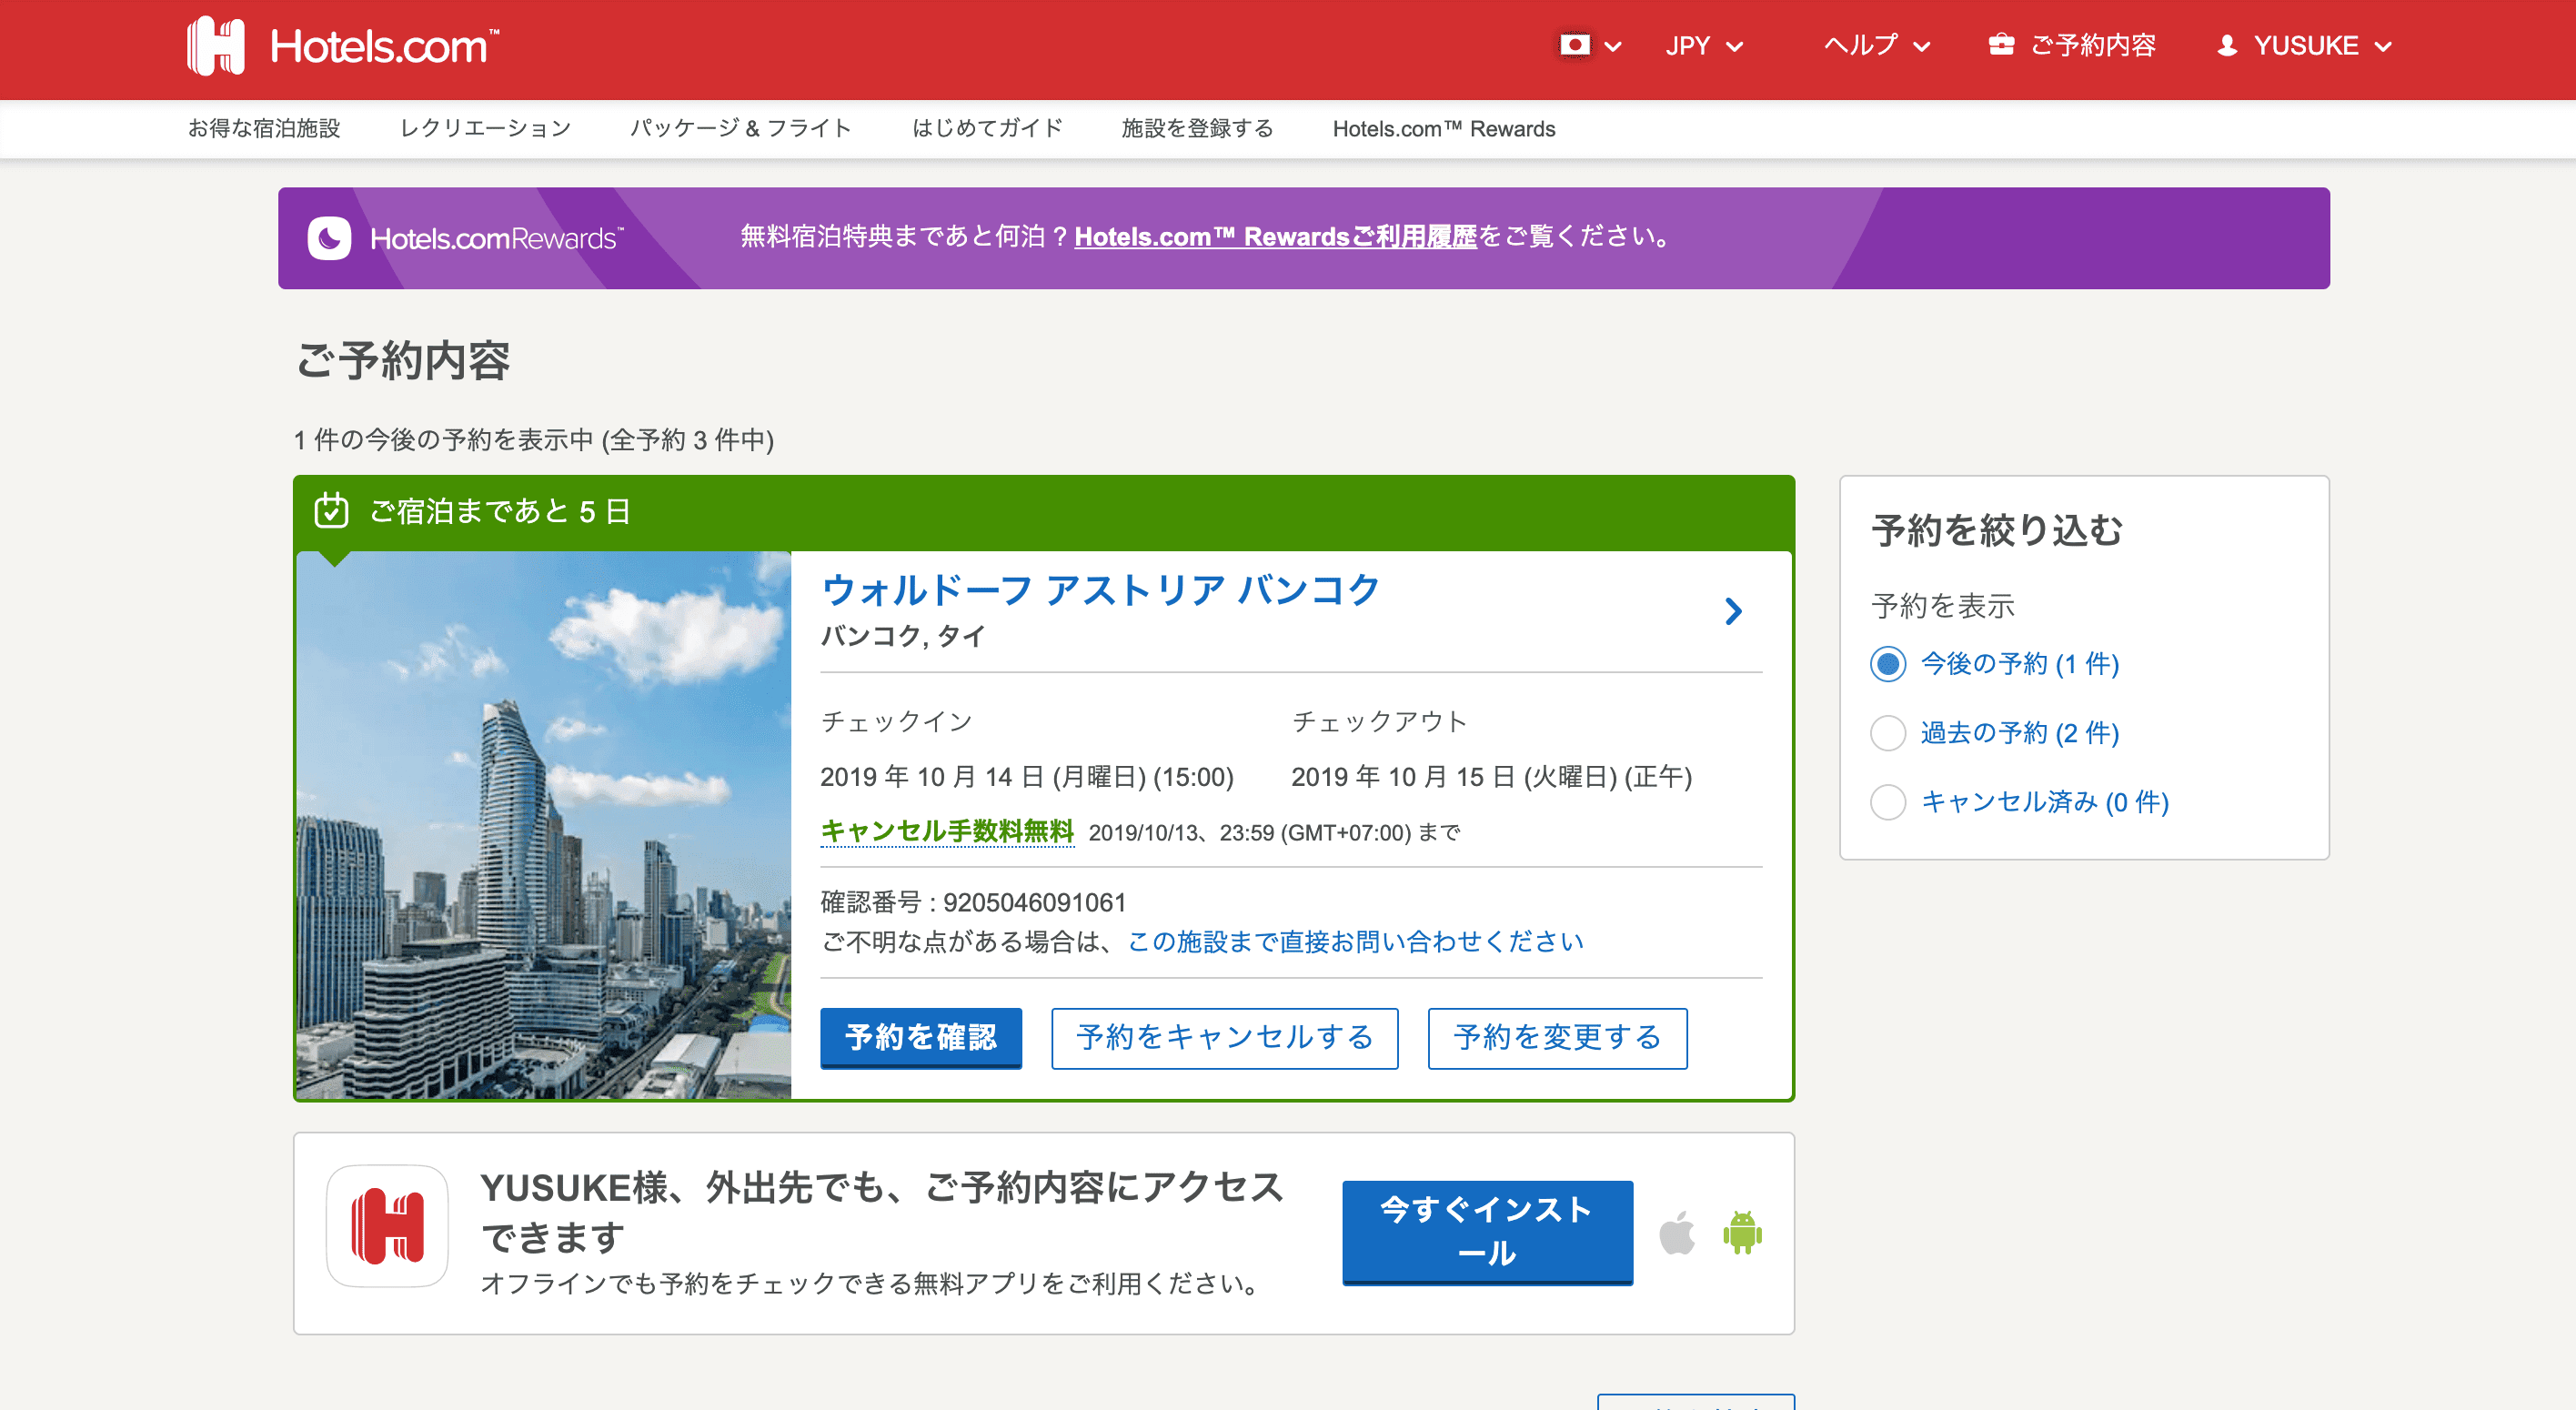Select 過去の予約 radio button

1888,733
